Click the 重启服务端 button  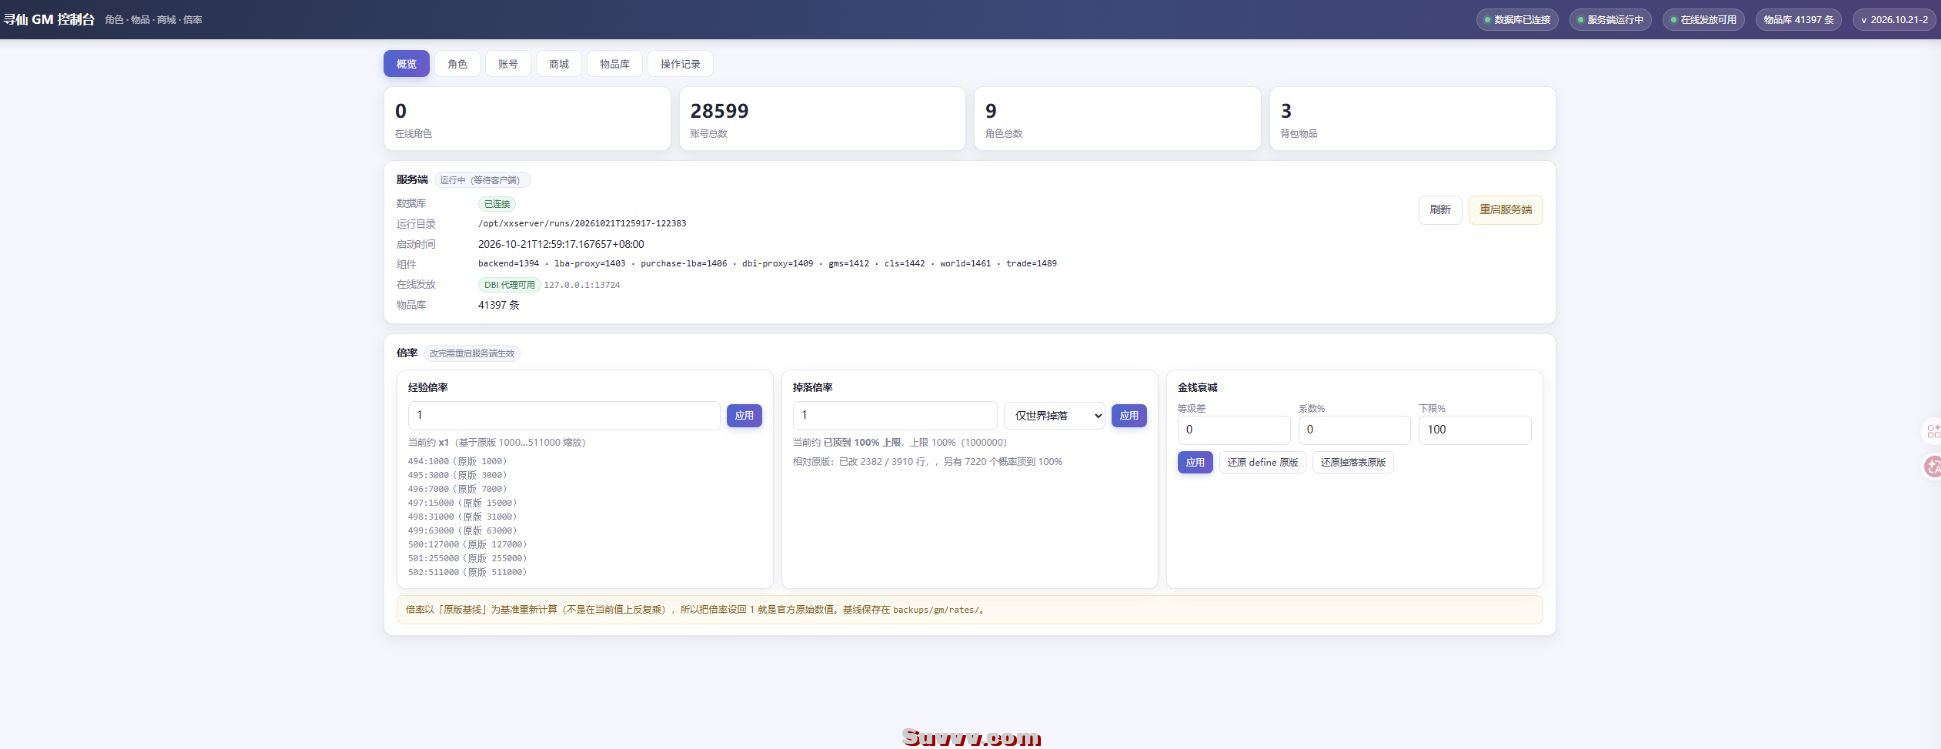point(1505,210)
